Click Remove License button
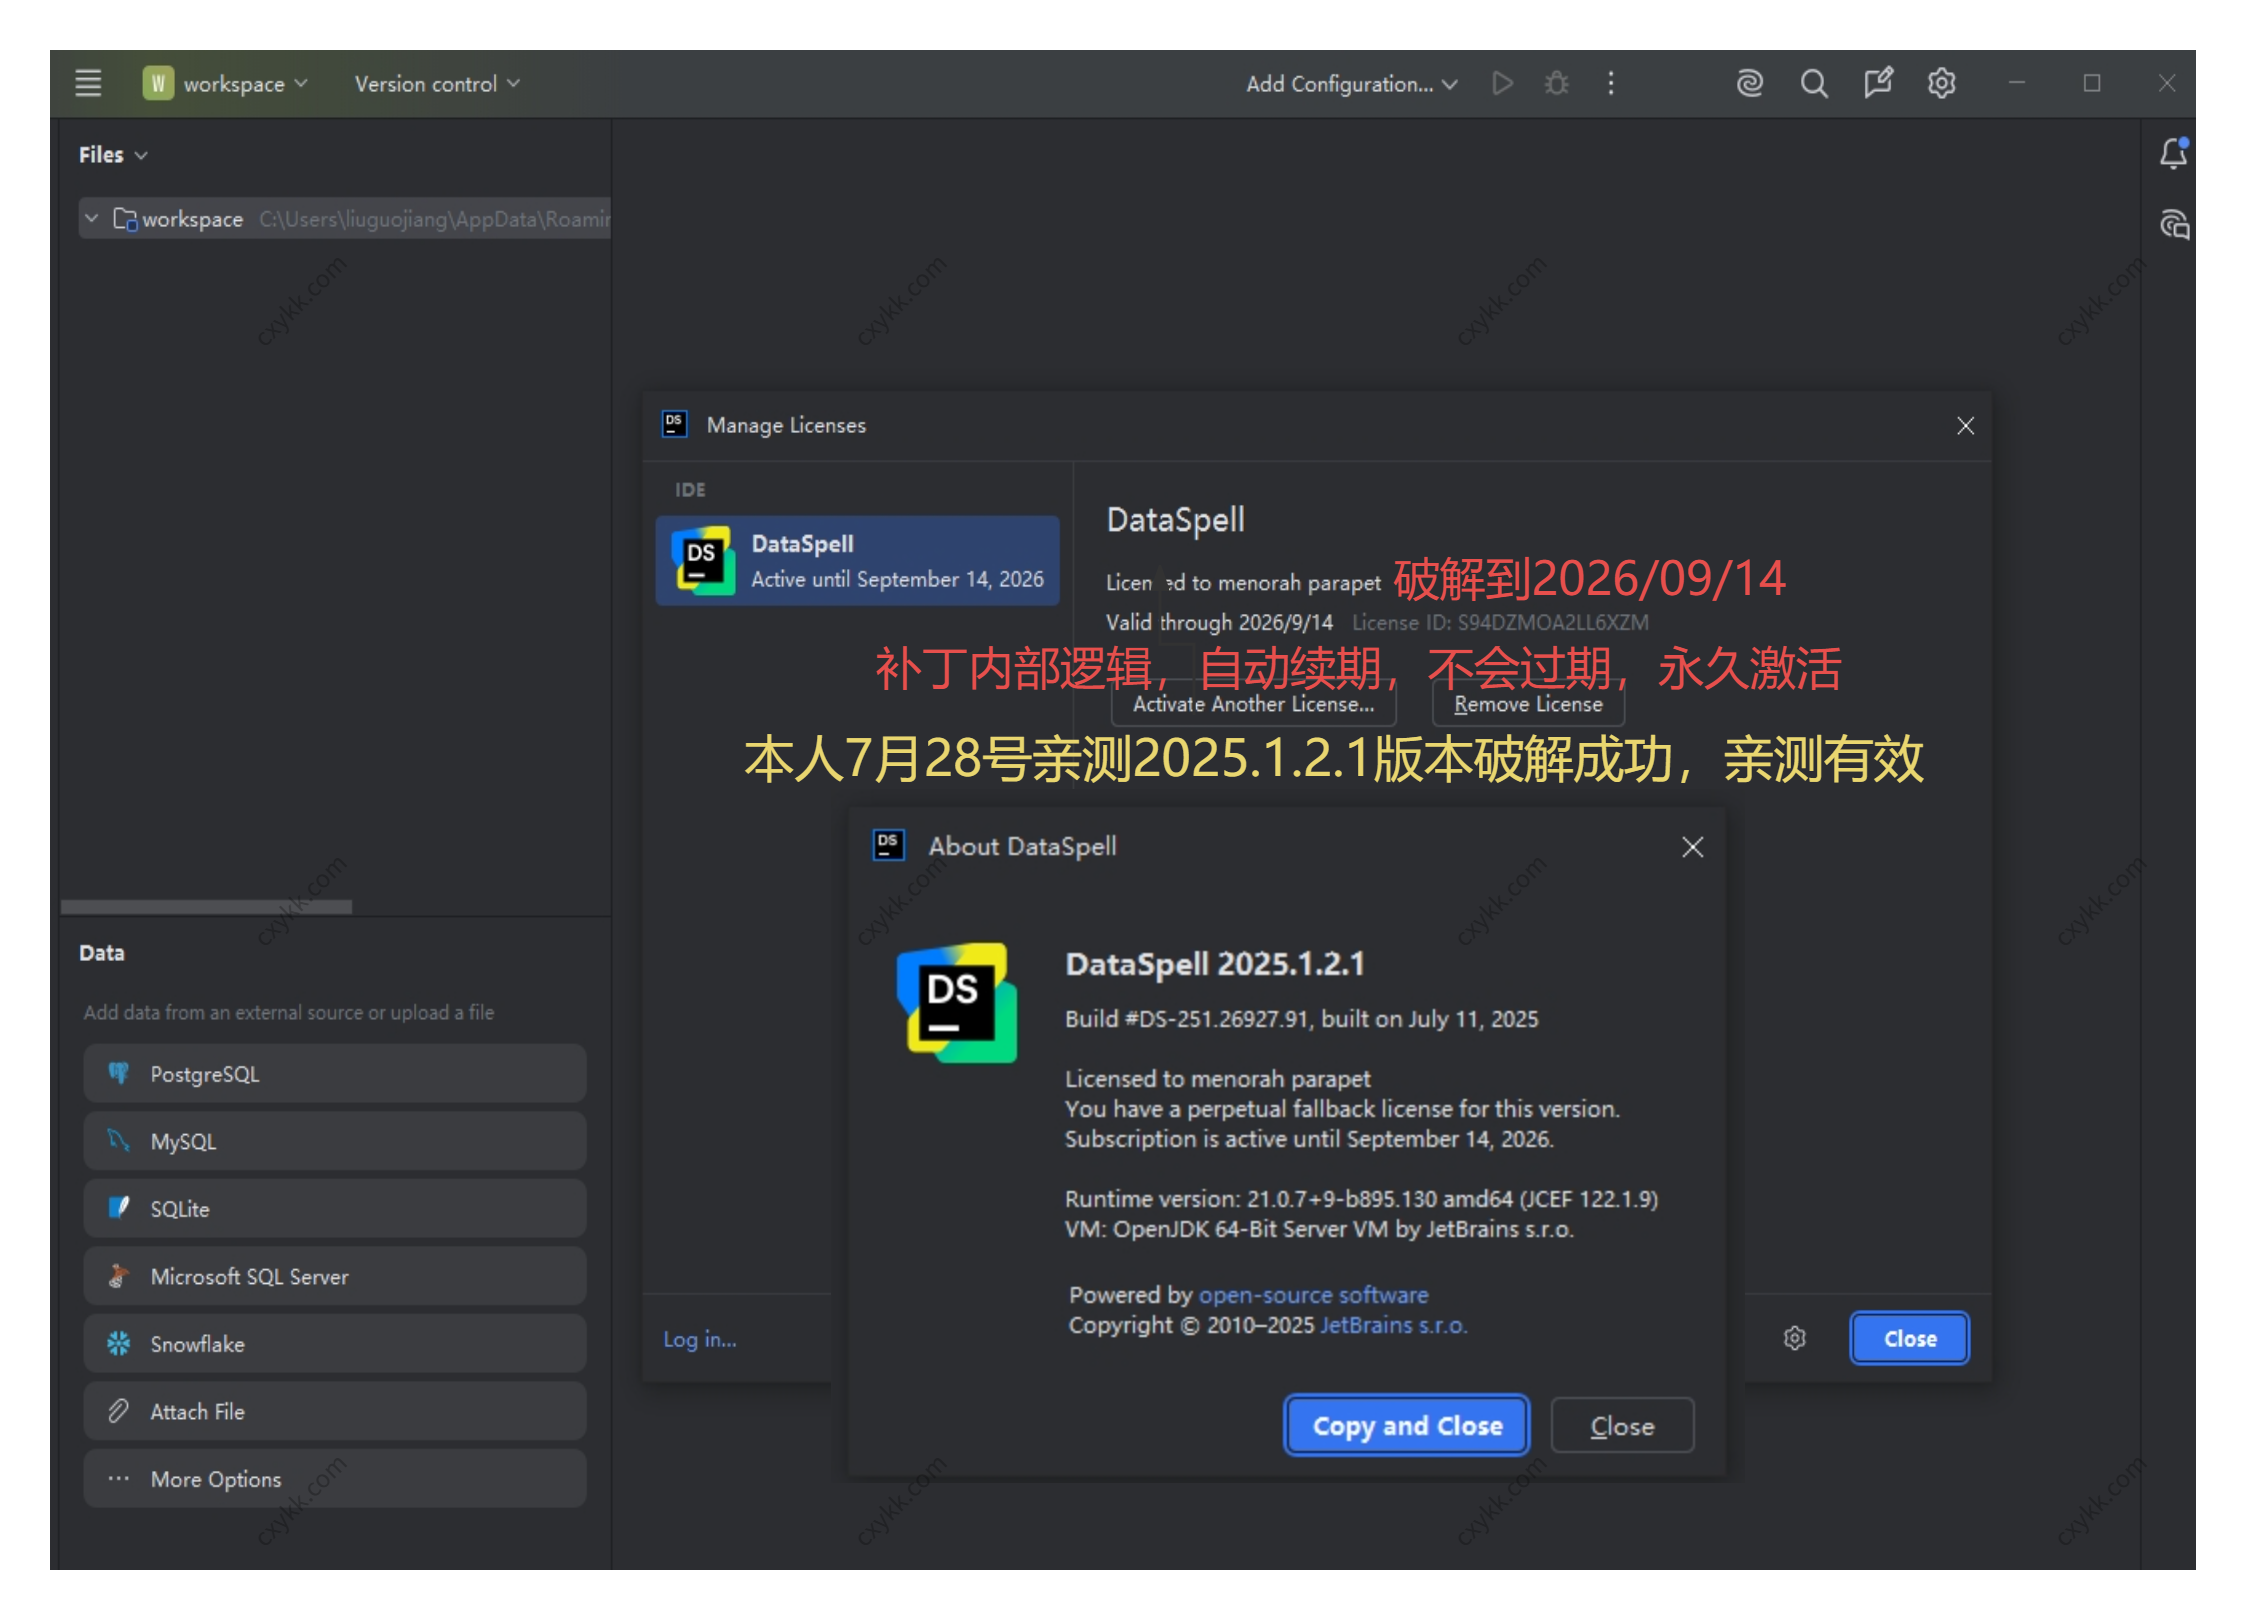 (x=1528, y=704)
